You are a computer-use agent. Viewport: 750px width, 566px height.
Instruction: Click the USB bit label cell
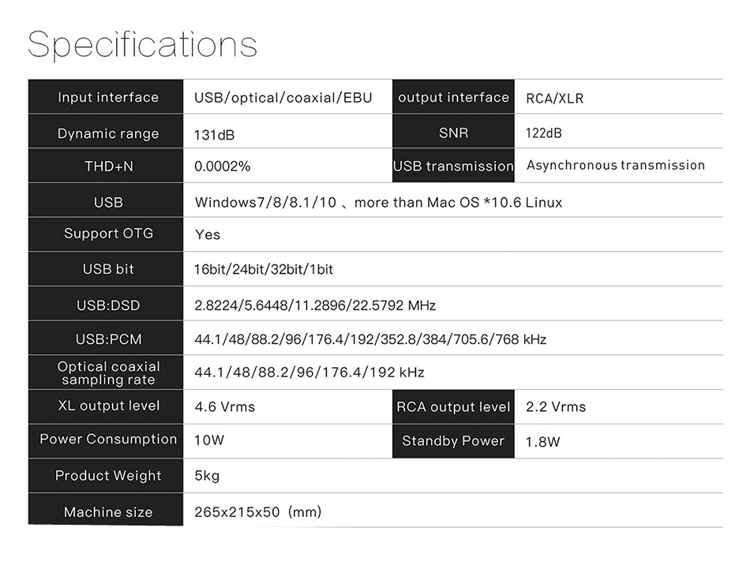pos(107,269)
